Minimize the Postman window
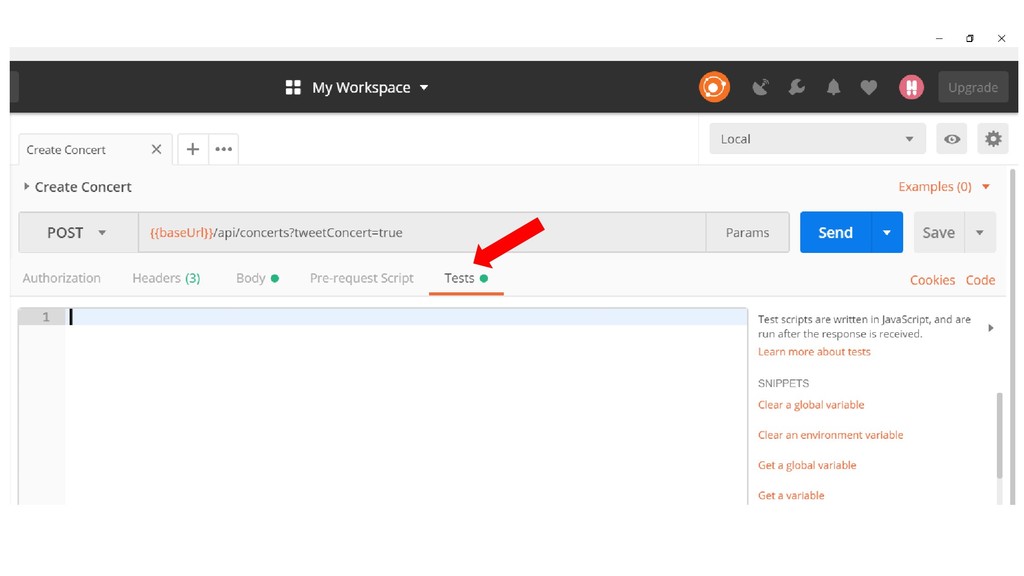The height and width of the screenshot is (576, 1024). coord(939,39)
